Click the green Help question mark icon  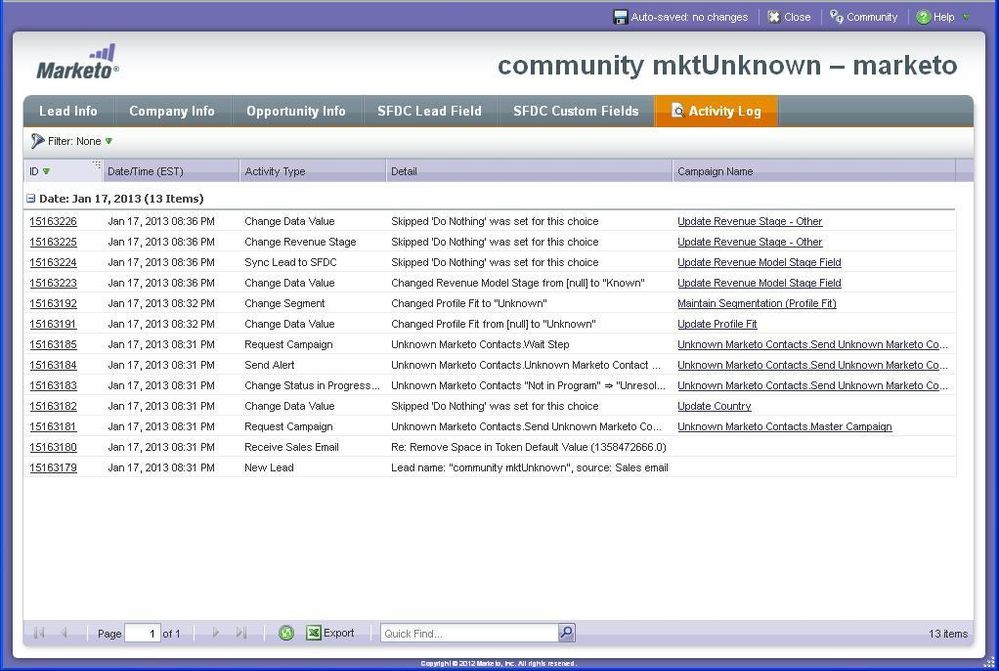923,17
